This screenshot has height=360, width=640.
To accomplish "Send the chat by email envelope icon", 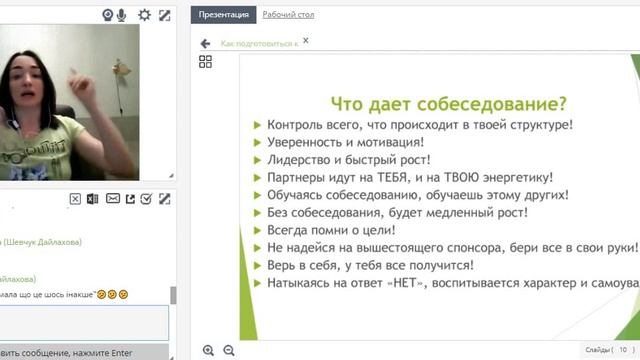I will [113, 198].
